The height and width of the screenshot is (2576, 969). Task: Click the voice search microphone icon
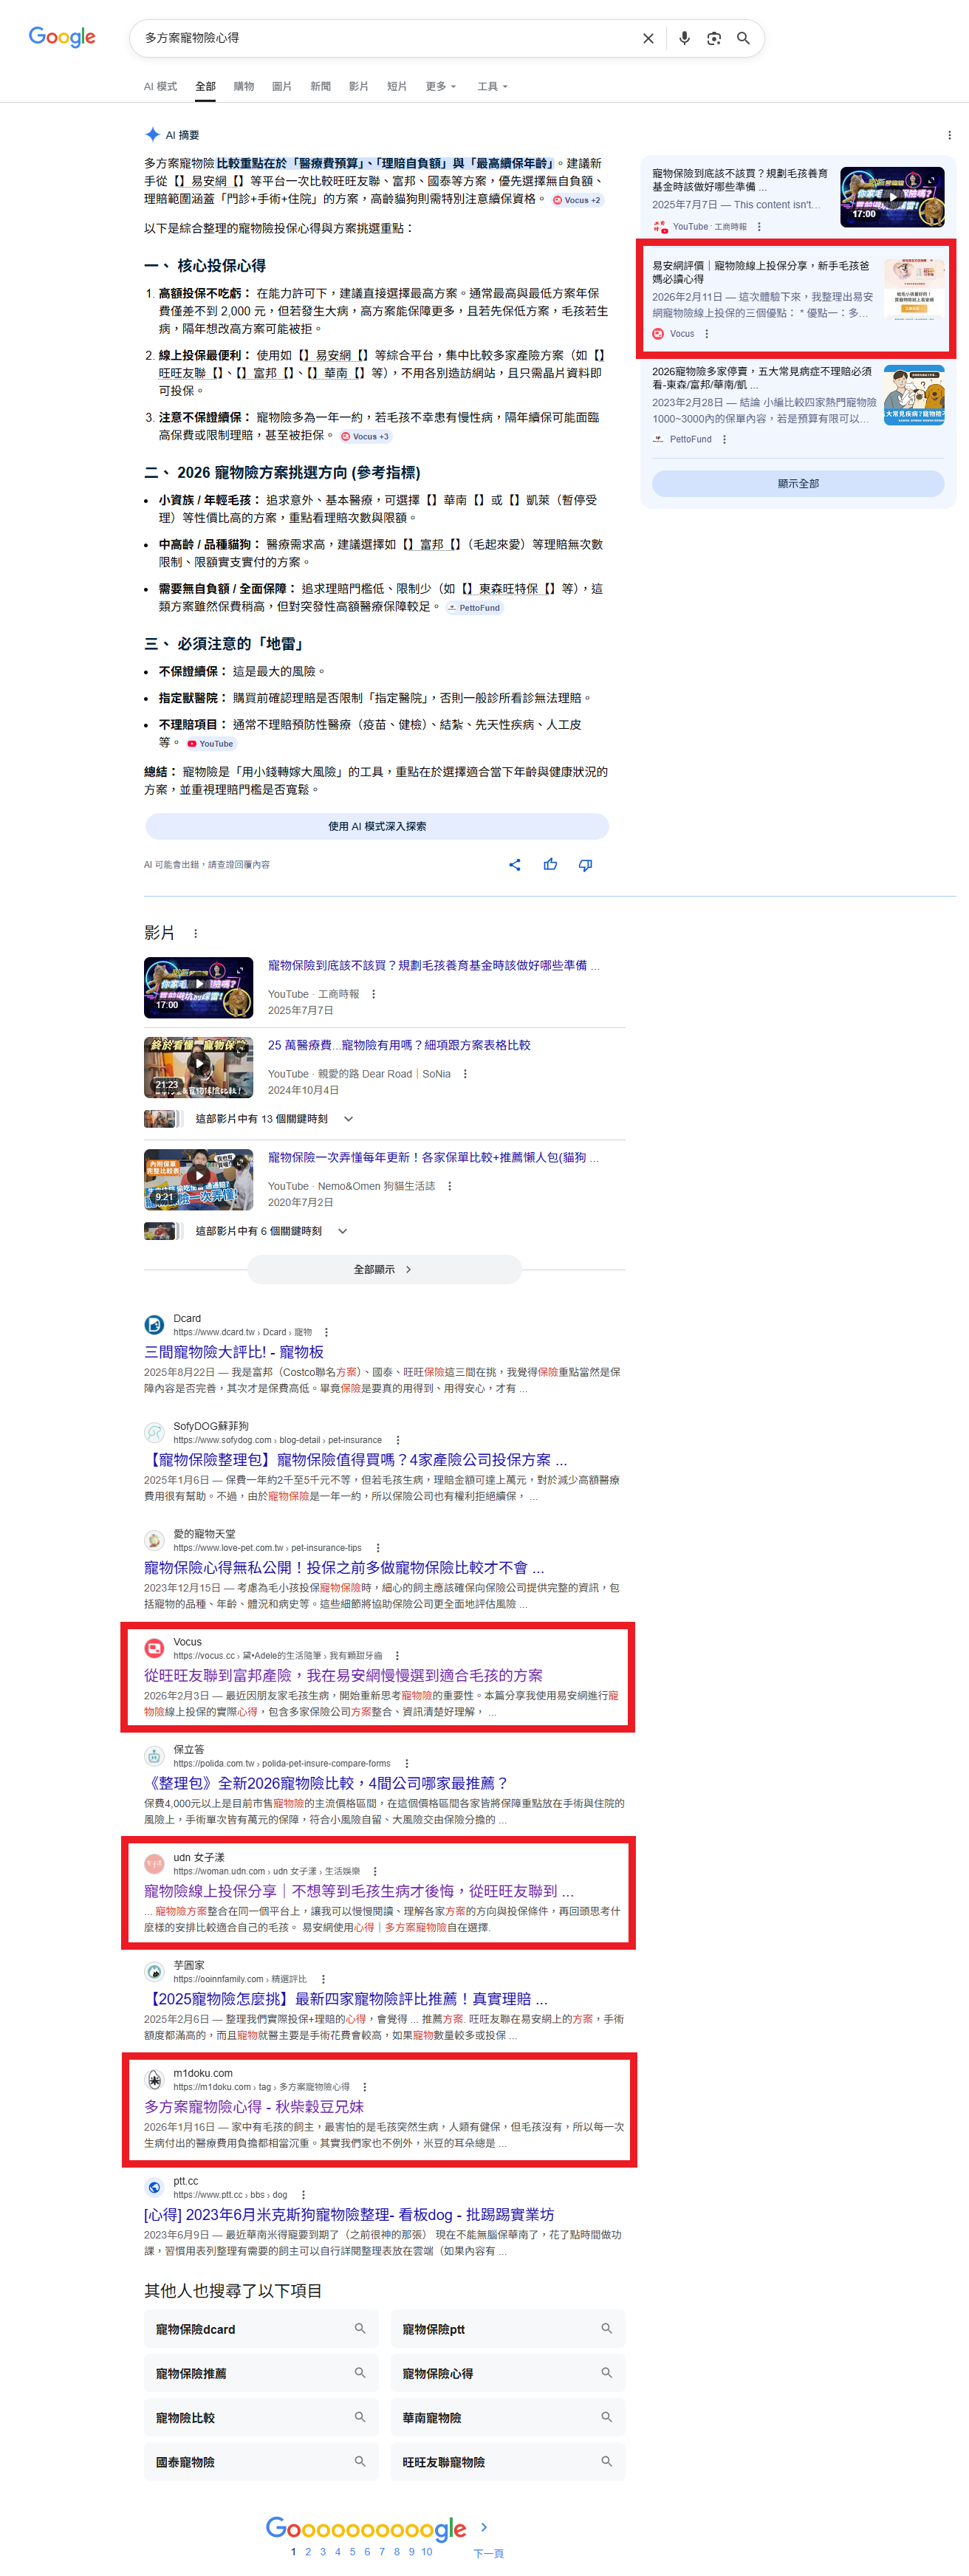[684, 38]
